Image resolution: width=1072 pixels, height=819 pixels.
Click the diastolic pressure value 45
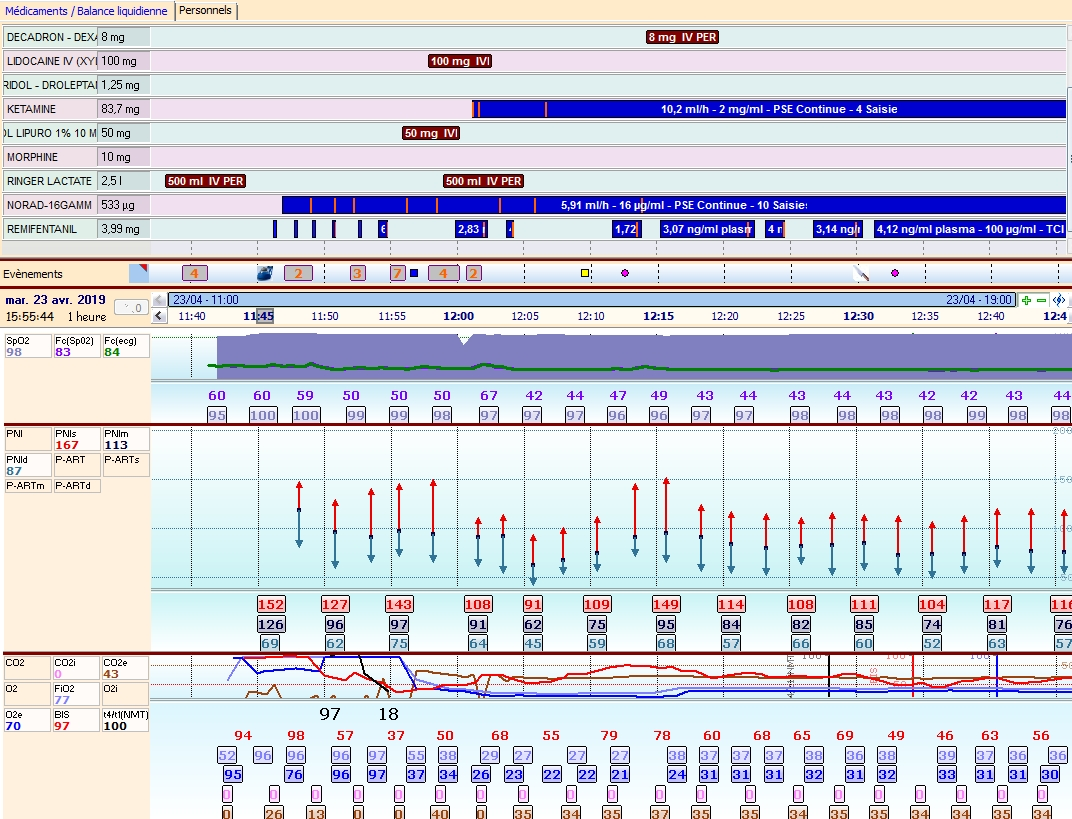(533, 643)
